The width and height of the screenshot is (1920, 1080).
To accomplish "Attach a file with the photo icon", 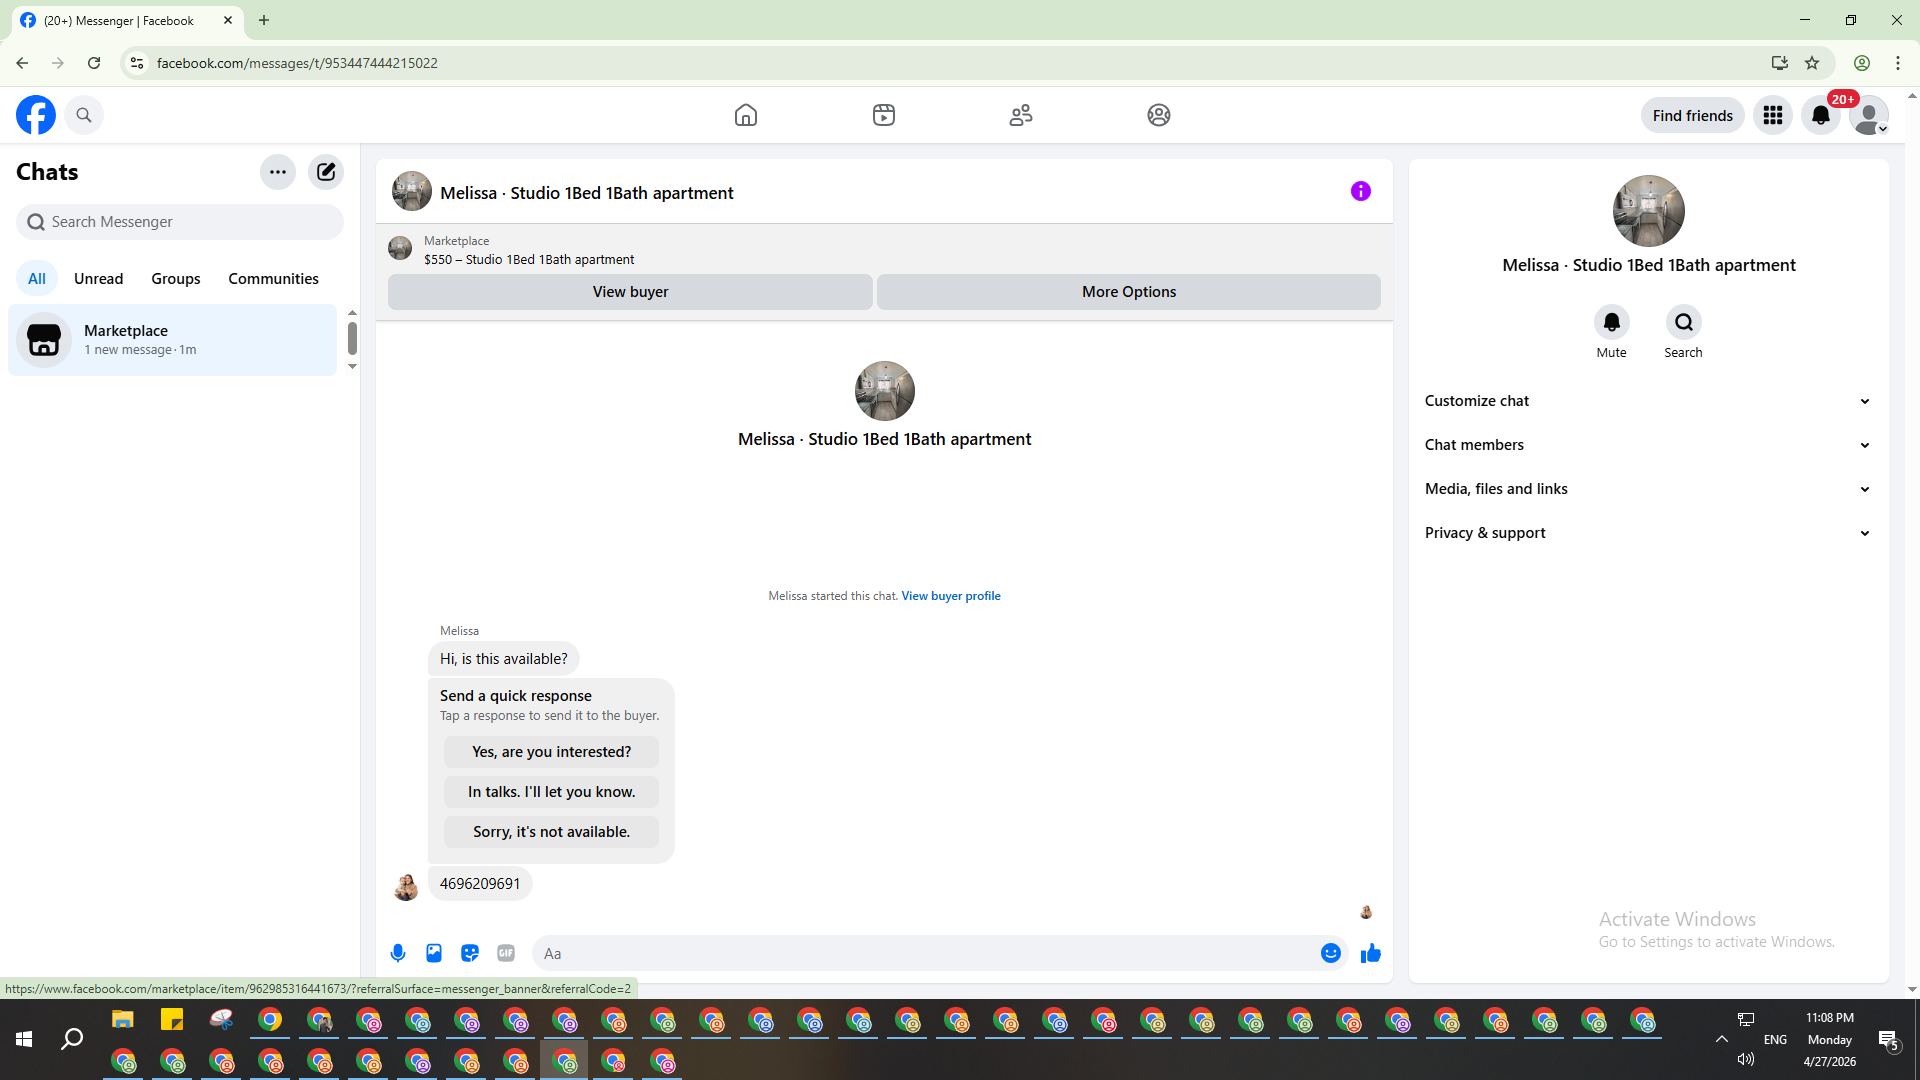I will tap(434, 953).
